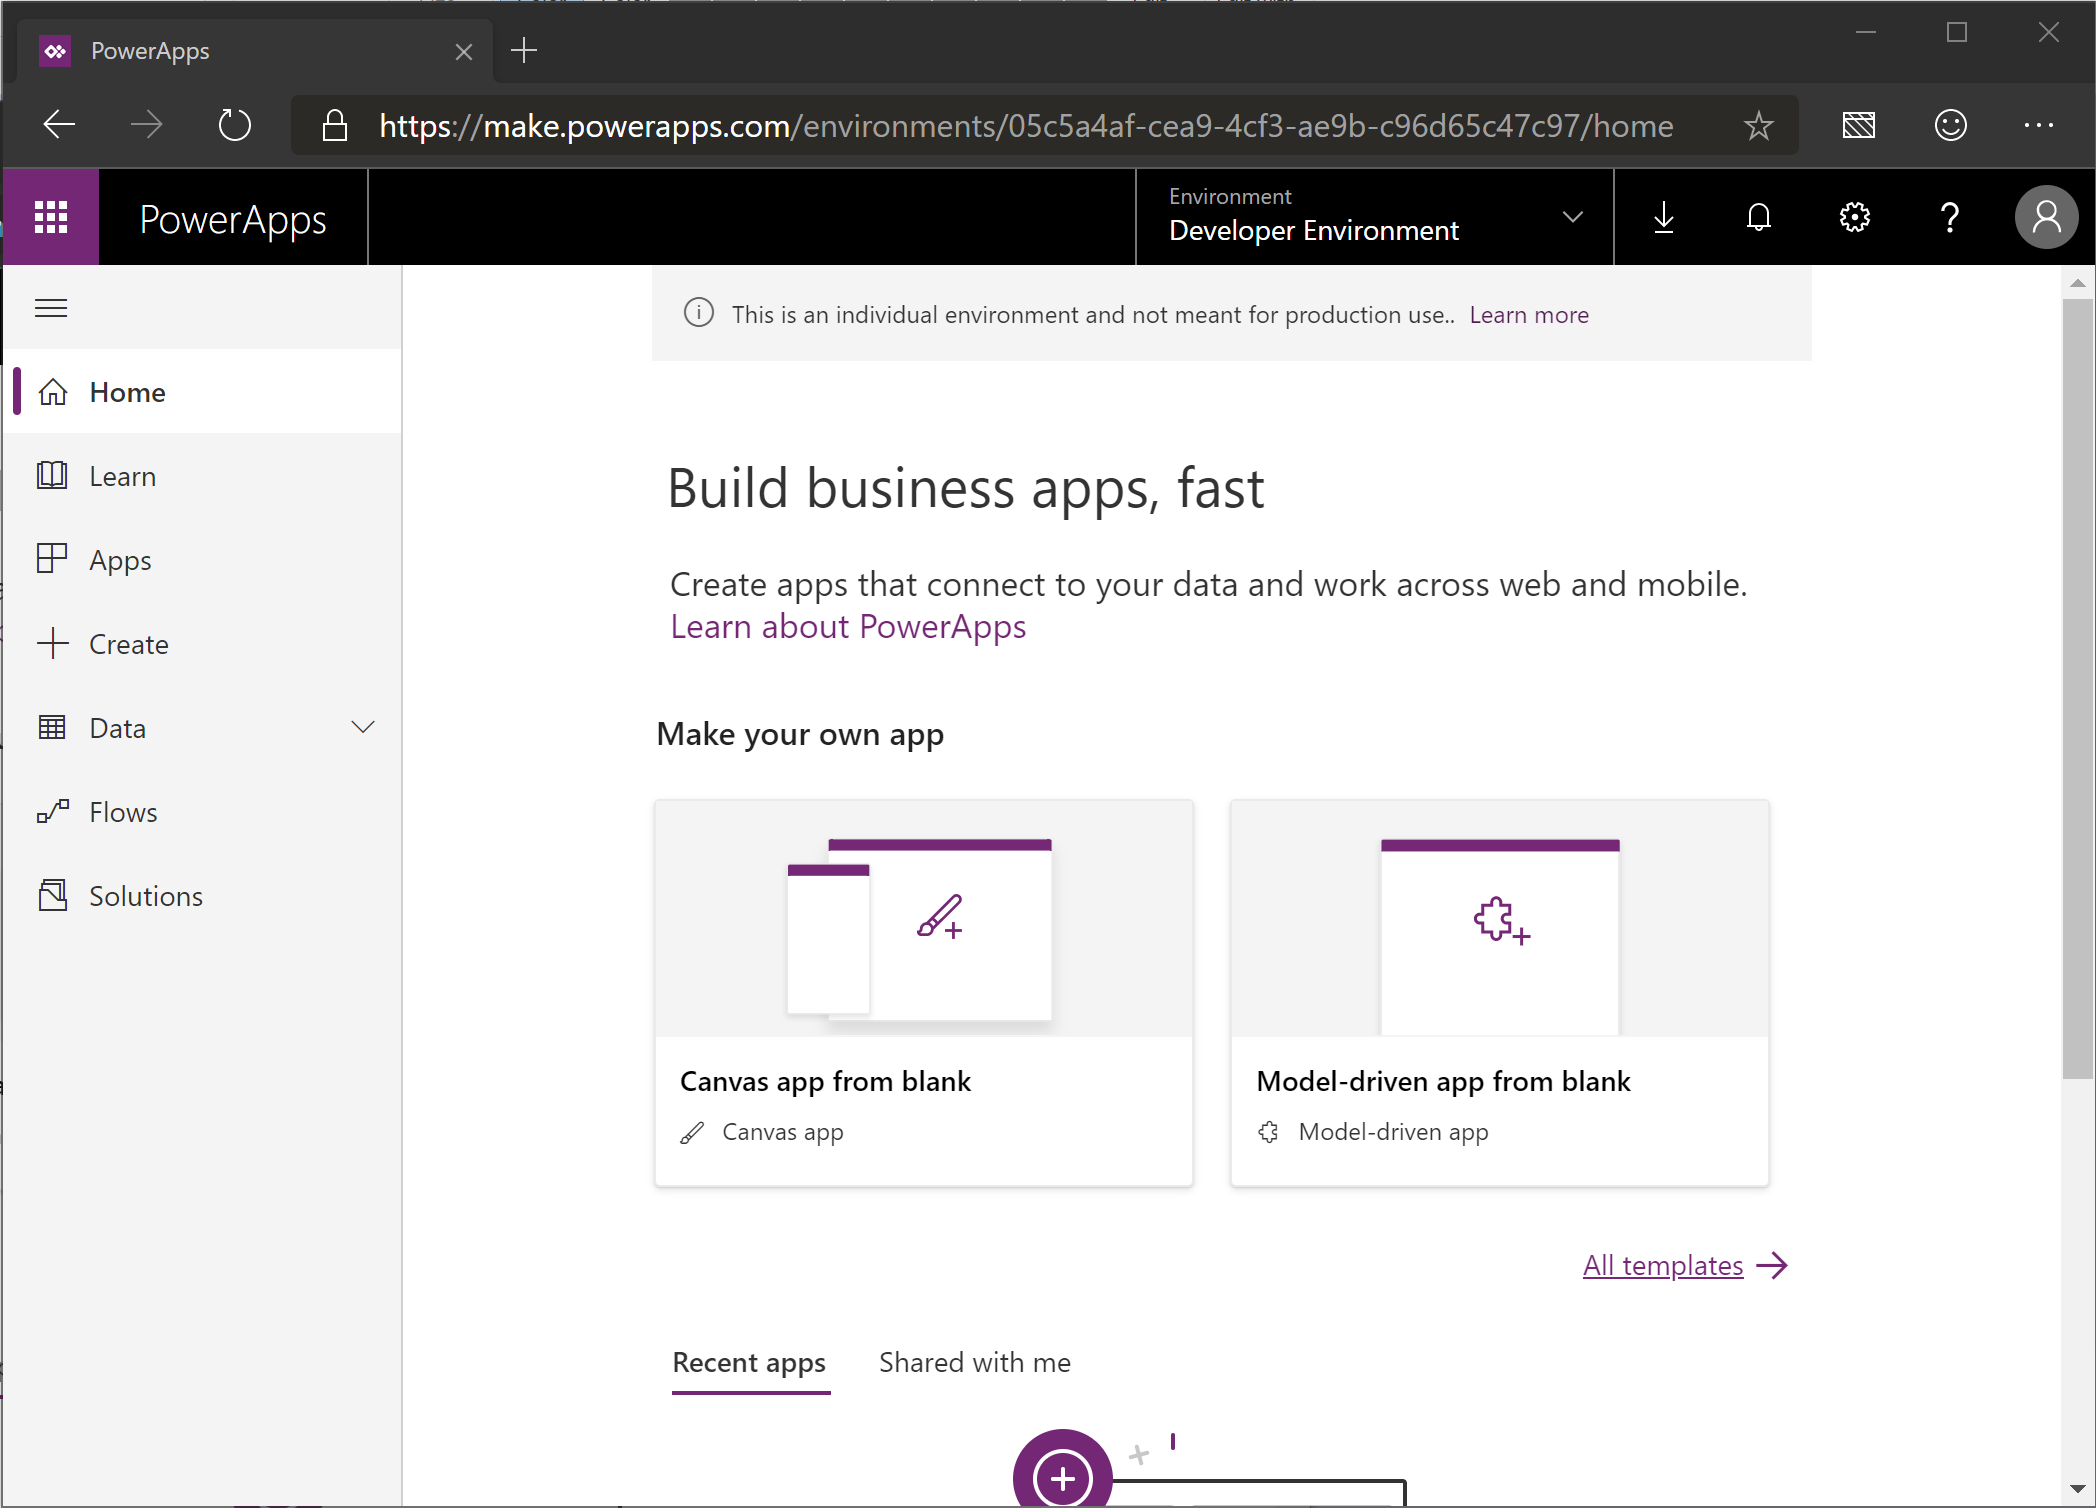2096x1508 pixels.
Task: Open the Create section
Action: pyautogui.click(x=128, y=644)
